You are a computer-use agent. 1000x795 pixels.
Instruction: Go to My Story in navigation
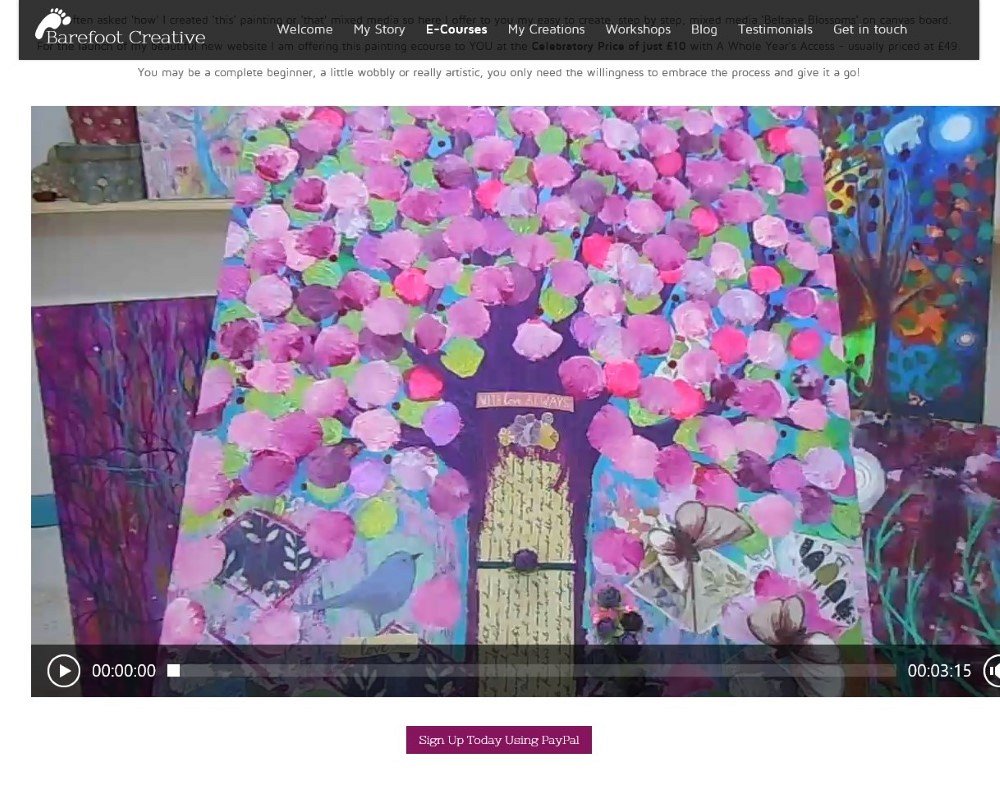coord(379,29)
